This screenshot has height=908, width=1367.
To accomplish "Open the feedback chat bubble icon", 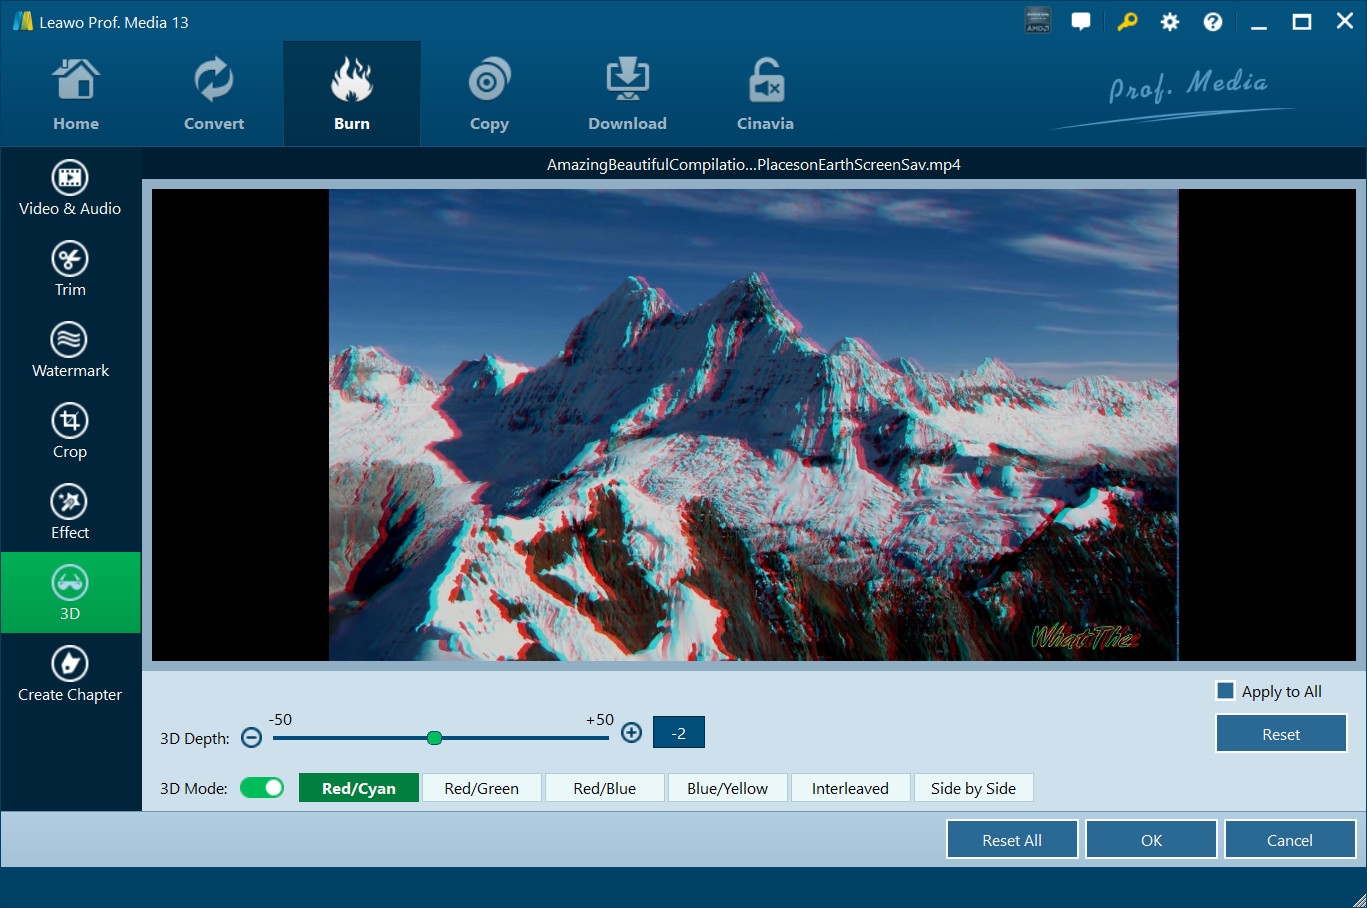I will 1081,22.
